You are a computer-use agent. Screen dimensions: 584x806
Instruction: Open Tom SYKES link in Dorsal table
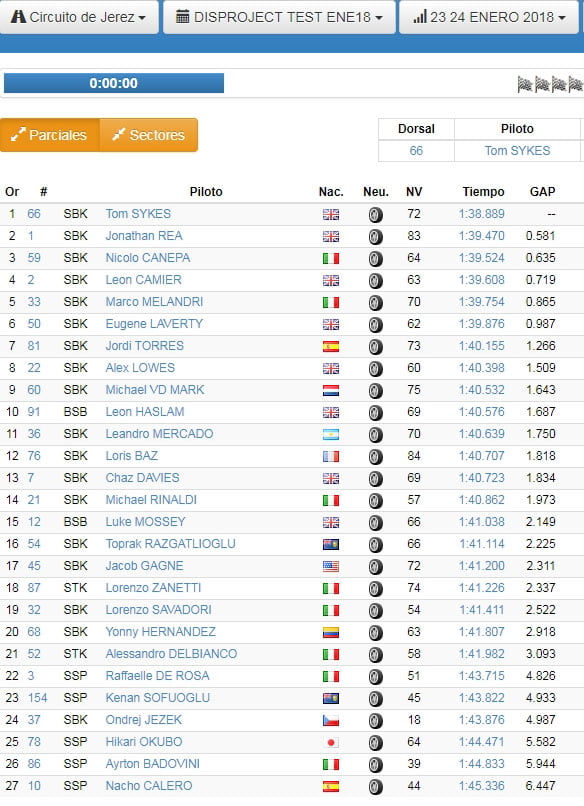[517, 151]
